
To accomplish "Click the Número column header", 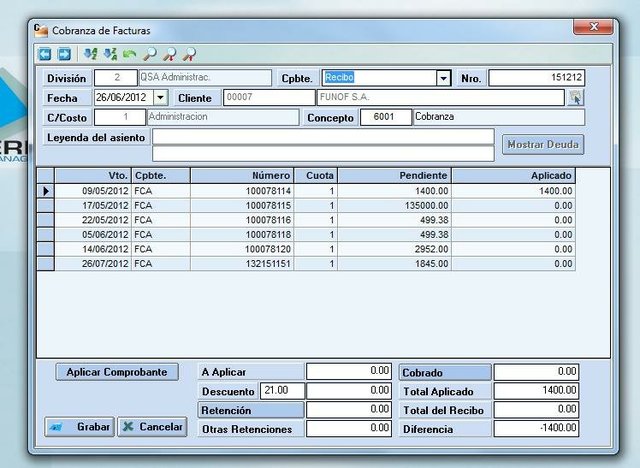I will click(242, 176).
